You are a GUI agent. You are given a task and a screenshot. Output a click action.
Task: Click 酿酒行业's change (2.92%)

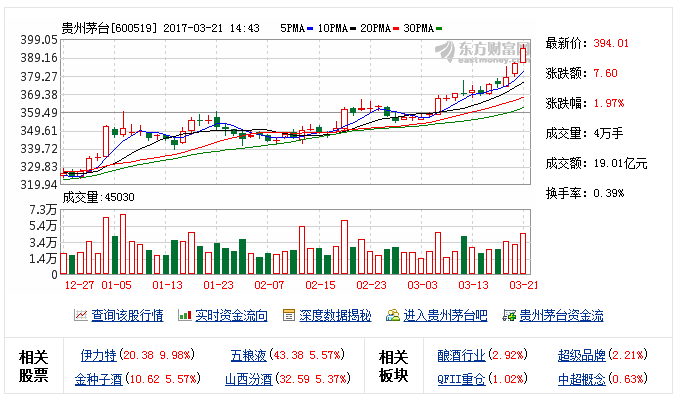coord(508,355)
